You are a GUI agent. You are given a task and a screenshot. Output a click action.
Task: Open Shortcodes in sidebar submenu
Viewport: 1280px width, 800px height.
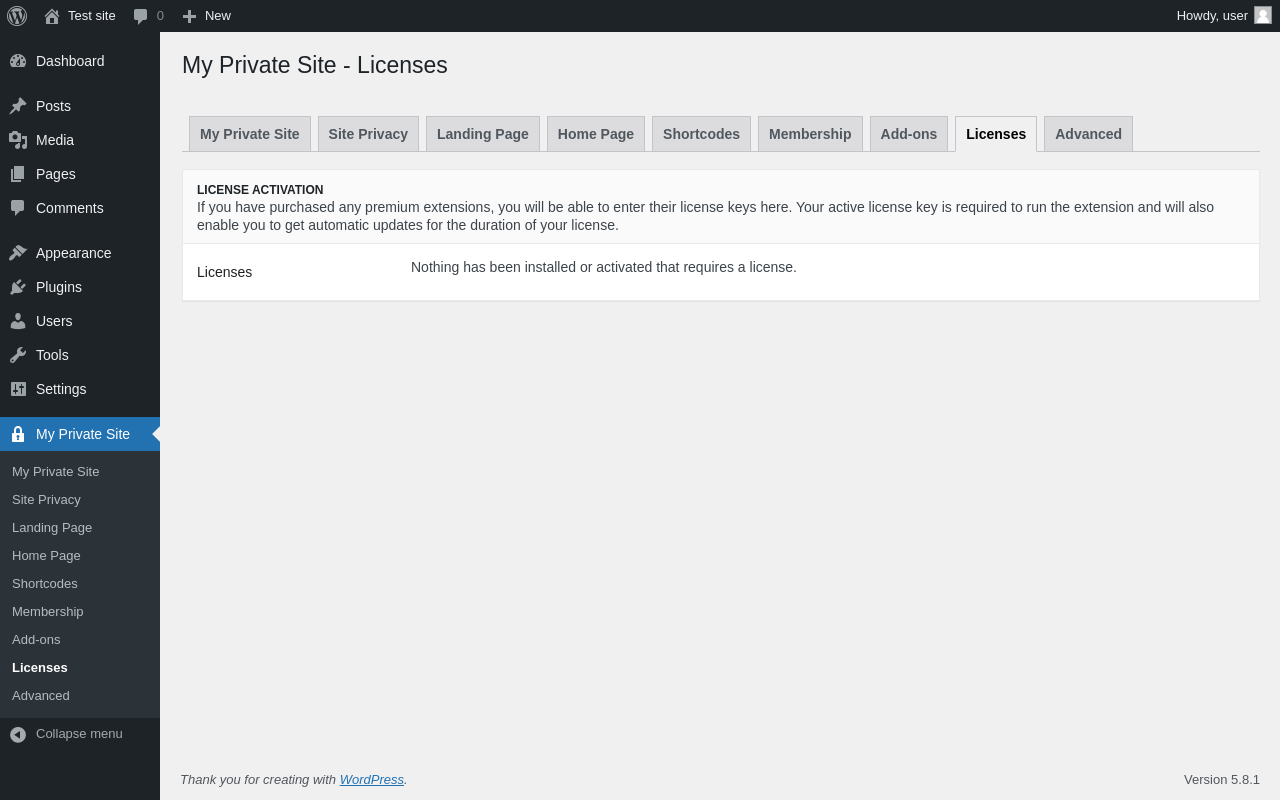45,583
